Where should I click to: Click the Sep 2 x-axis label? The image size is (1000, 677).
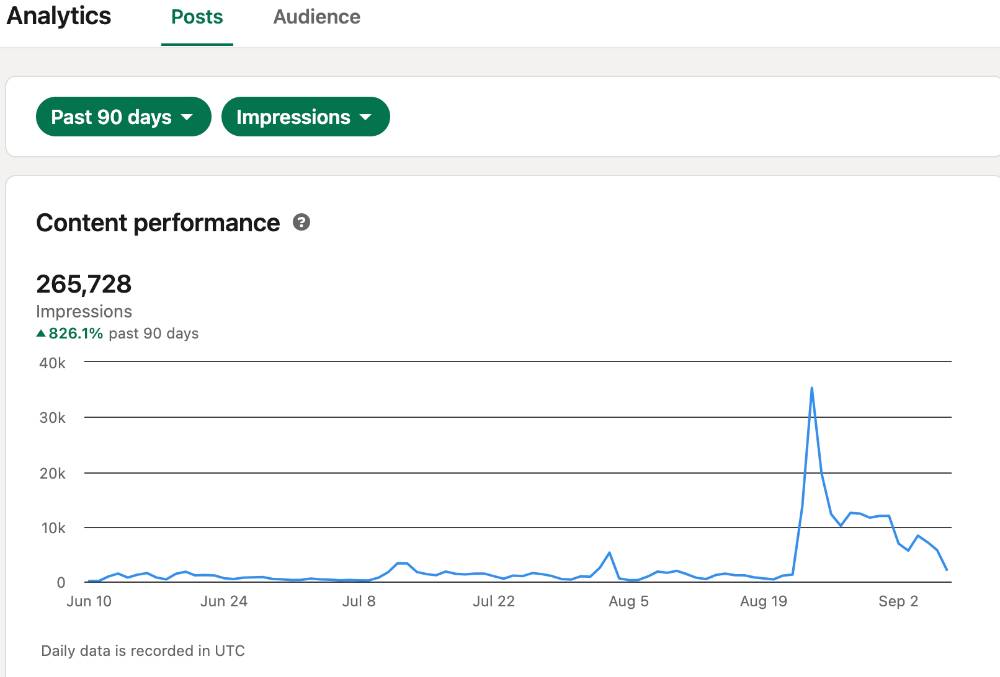pos(898,601)
